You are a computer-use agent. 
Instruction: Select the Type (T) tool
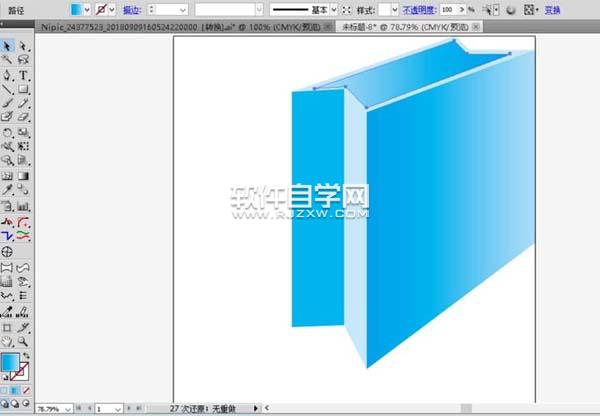point(23,75)
